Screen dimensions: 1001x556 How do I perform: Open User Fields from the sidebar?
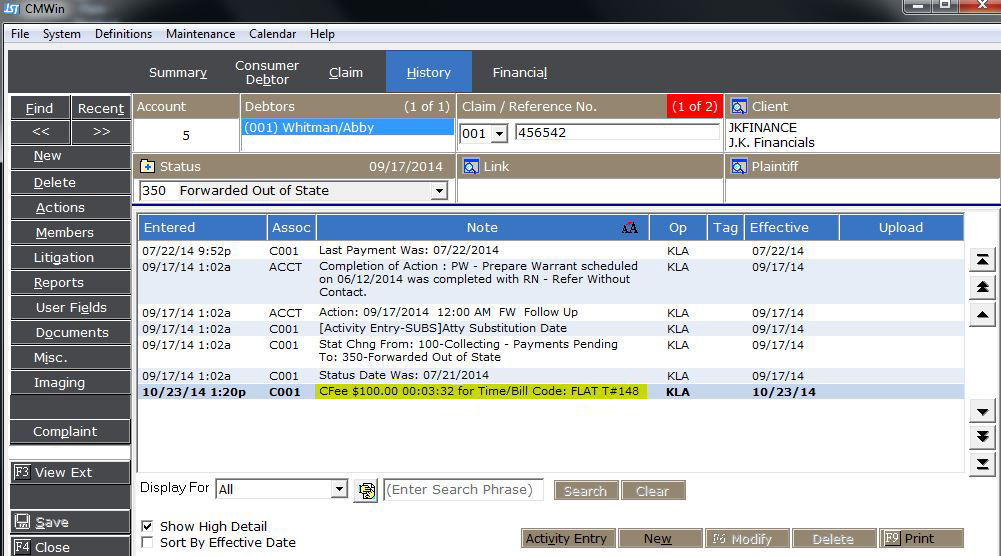click(70, 307)
